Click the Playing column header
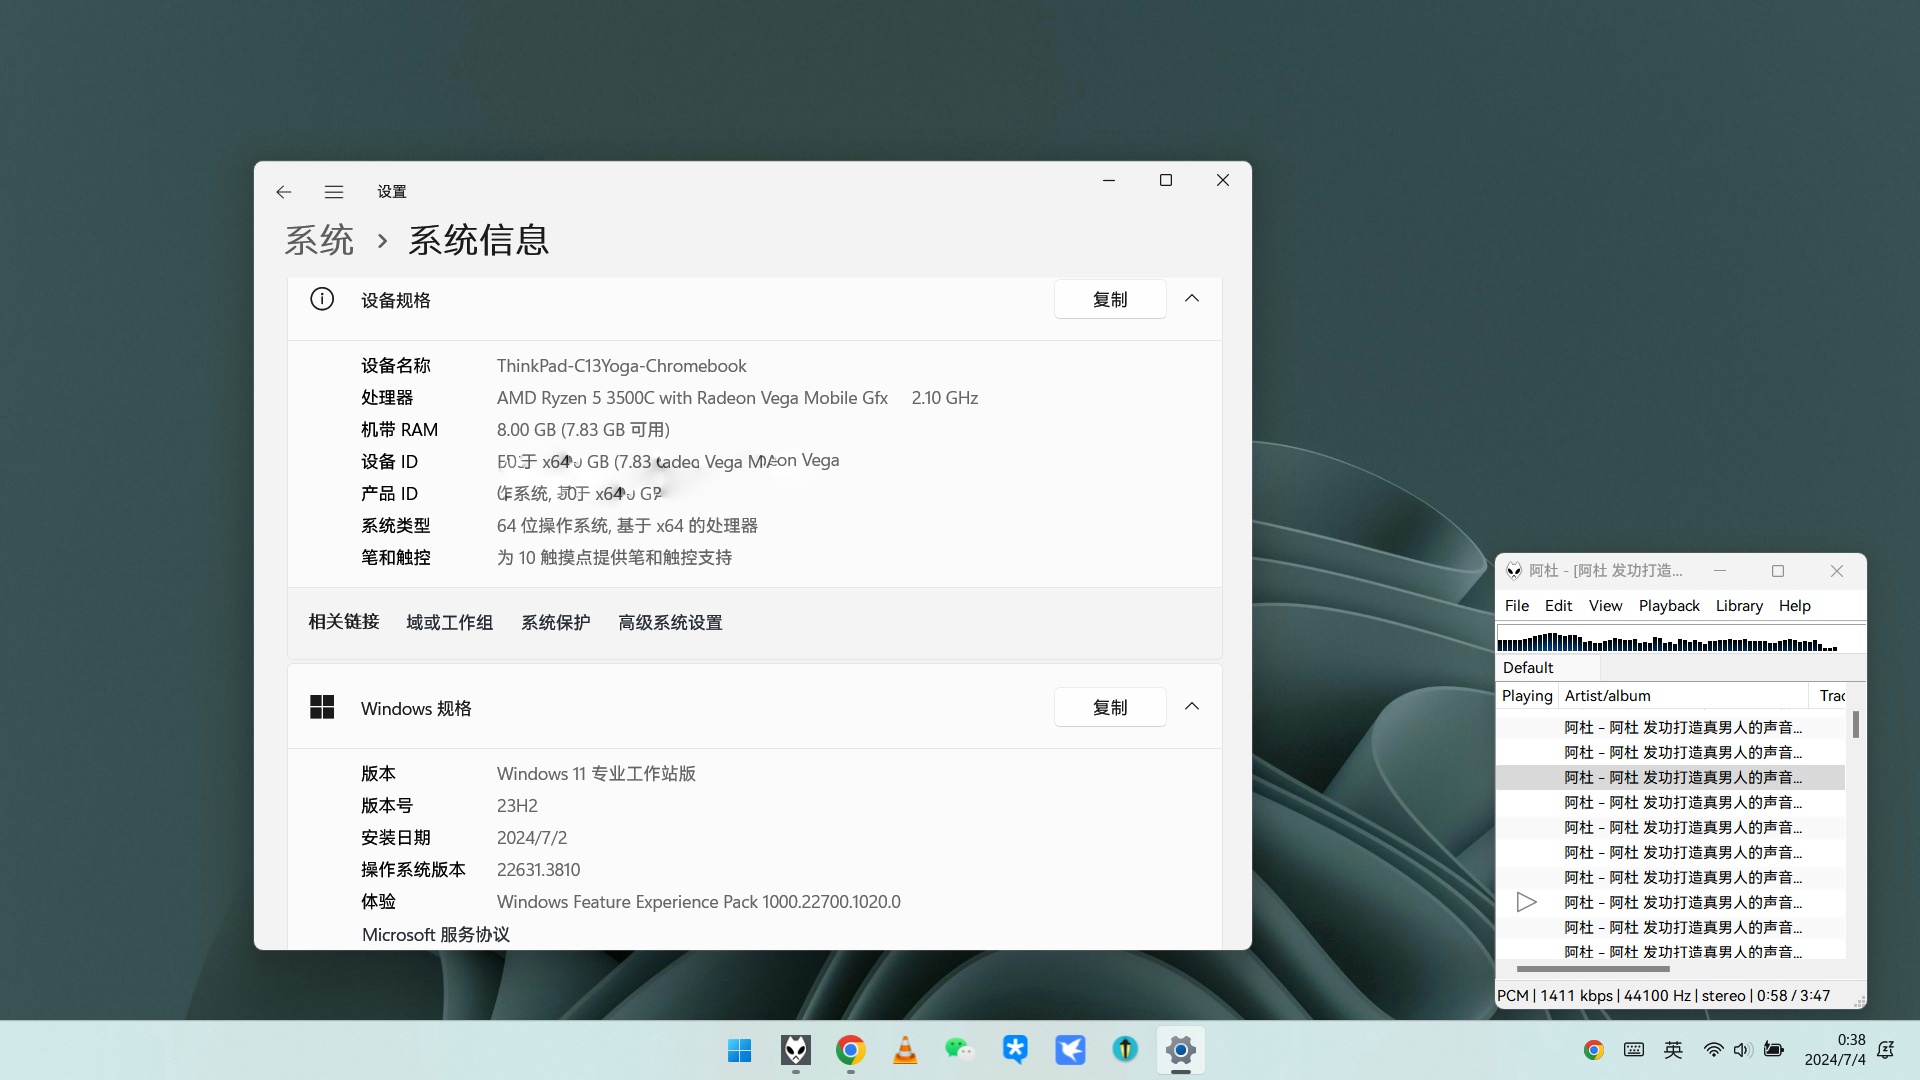The width and height of the screenshot is (1920, 1080). pyautogui.click(x=1527, y=696)
